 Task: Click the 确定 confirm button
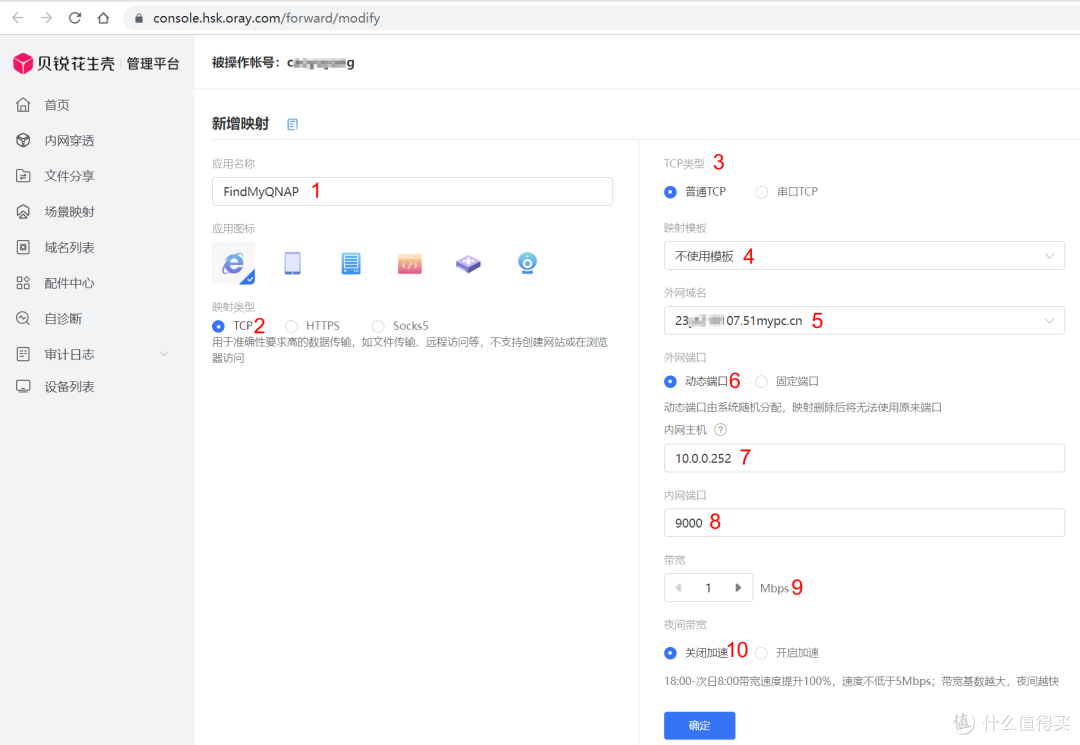pos(699,725)
